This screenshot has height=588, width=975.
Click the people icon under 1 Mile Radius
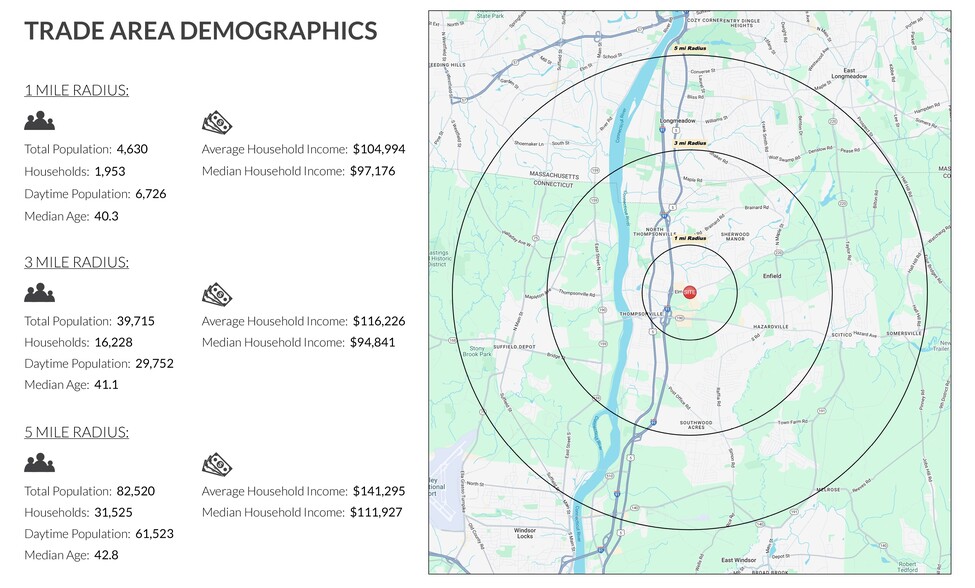(39, 122)
